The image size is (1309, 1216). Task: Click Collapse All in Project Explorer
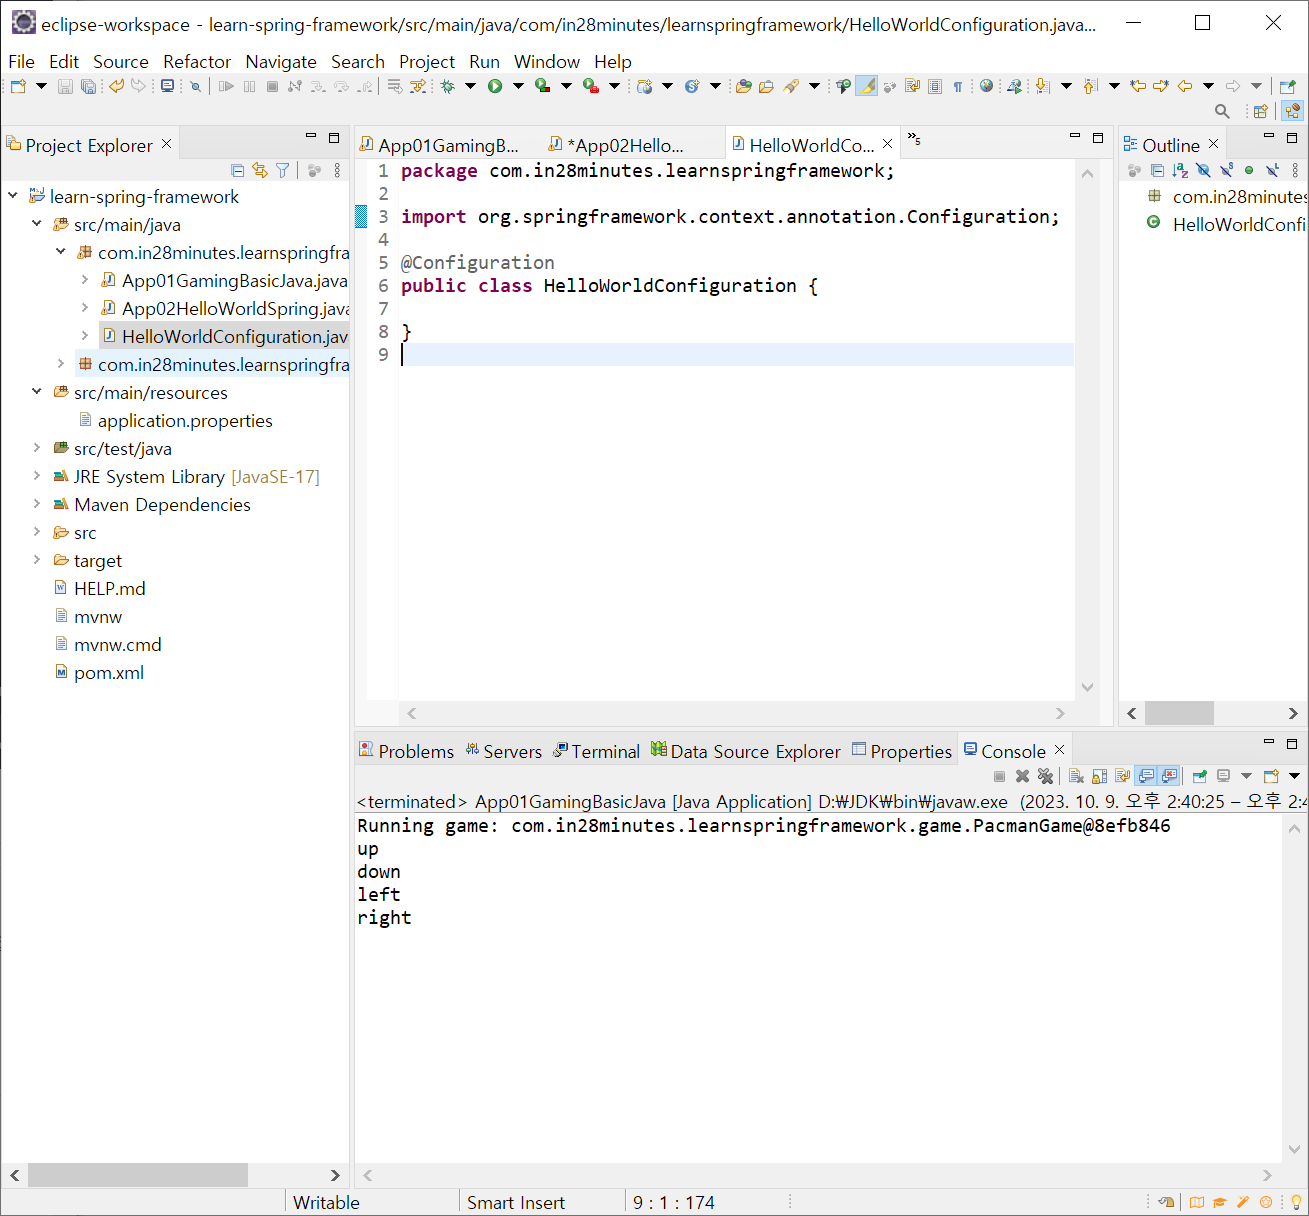[x=237, y=171]
